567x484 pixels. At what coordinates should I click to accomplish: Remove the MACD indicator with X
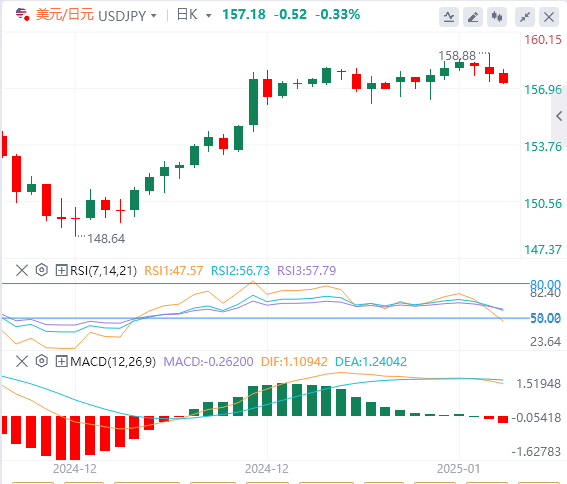click(22, 361)
